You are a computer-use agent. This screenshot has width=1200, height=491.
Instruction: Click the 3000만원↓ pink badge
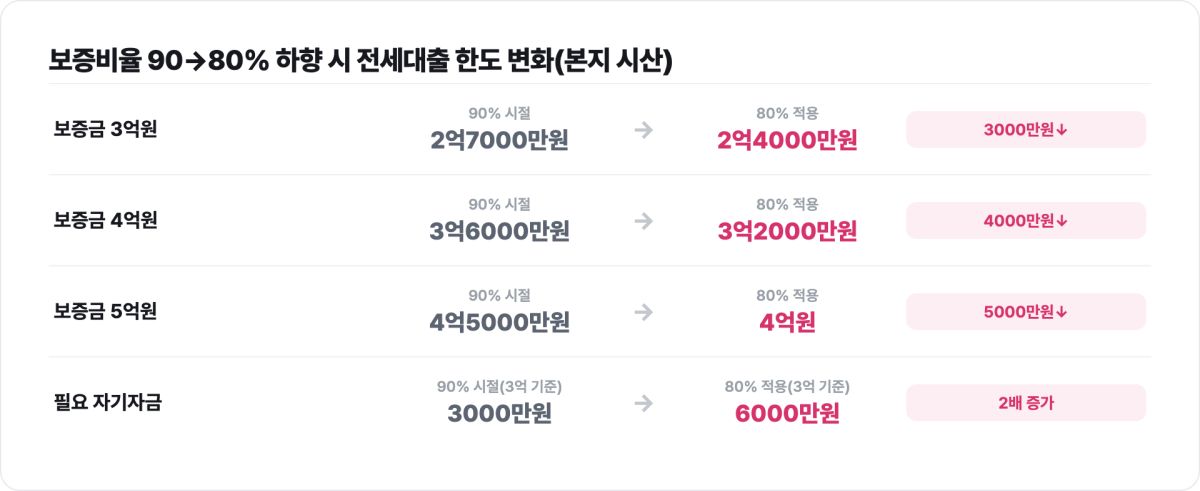tap(1026, 130)
